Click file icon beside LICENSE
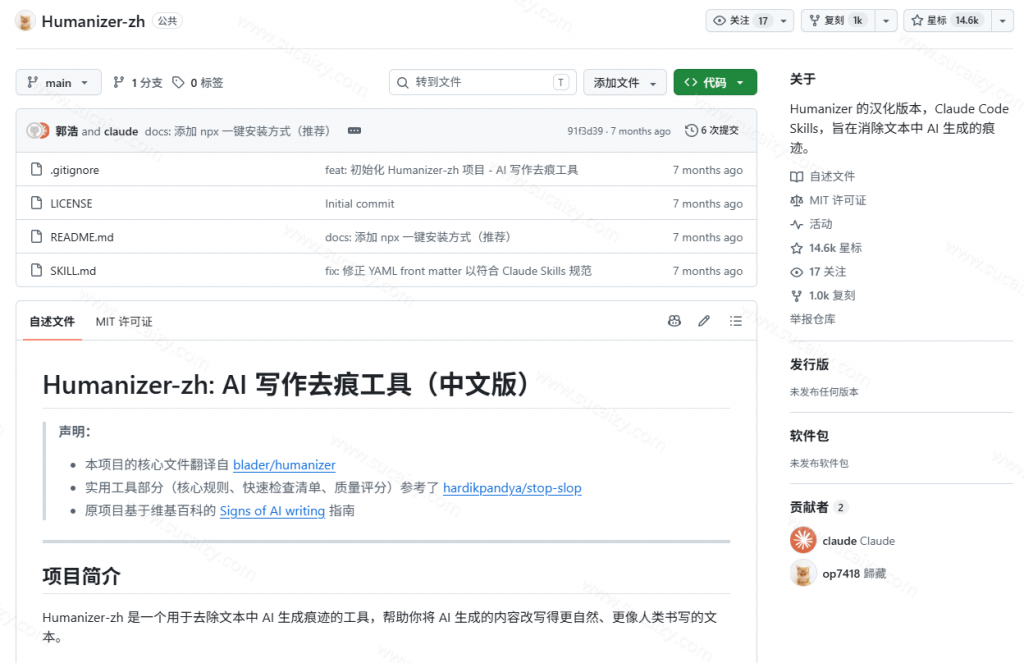This screenshot has height=663, width=1024. tap(37, 203)
